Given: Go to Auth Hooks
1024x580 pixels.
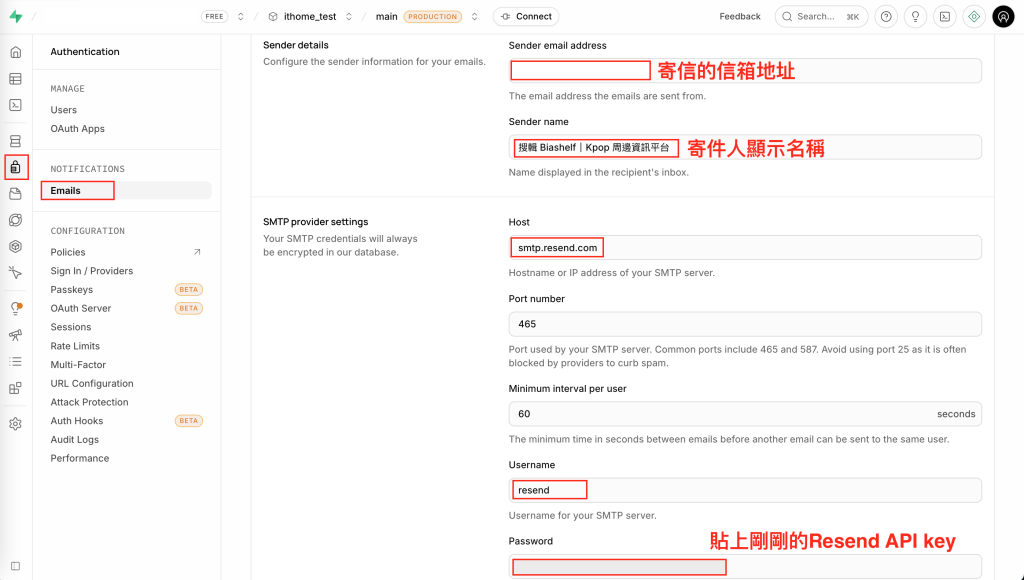Looking at the screenshot, I should (x=76, y=421).
